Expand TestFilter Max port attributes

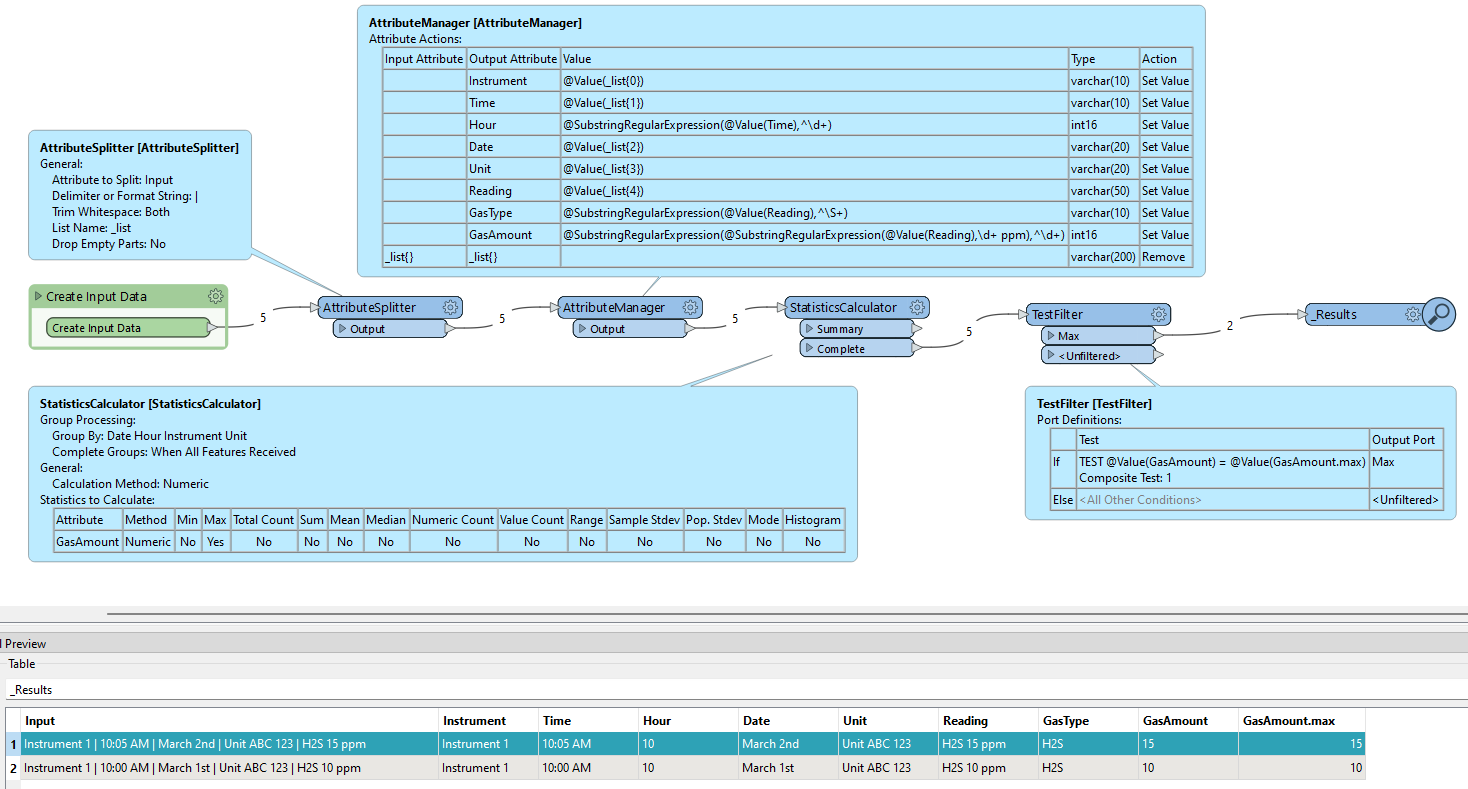tap(1050, 336)
